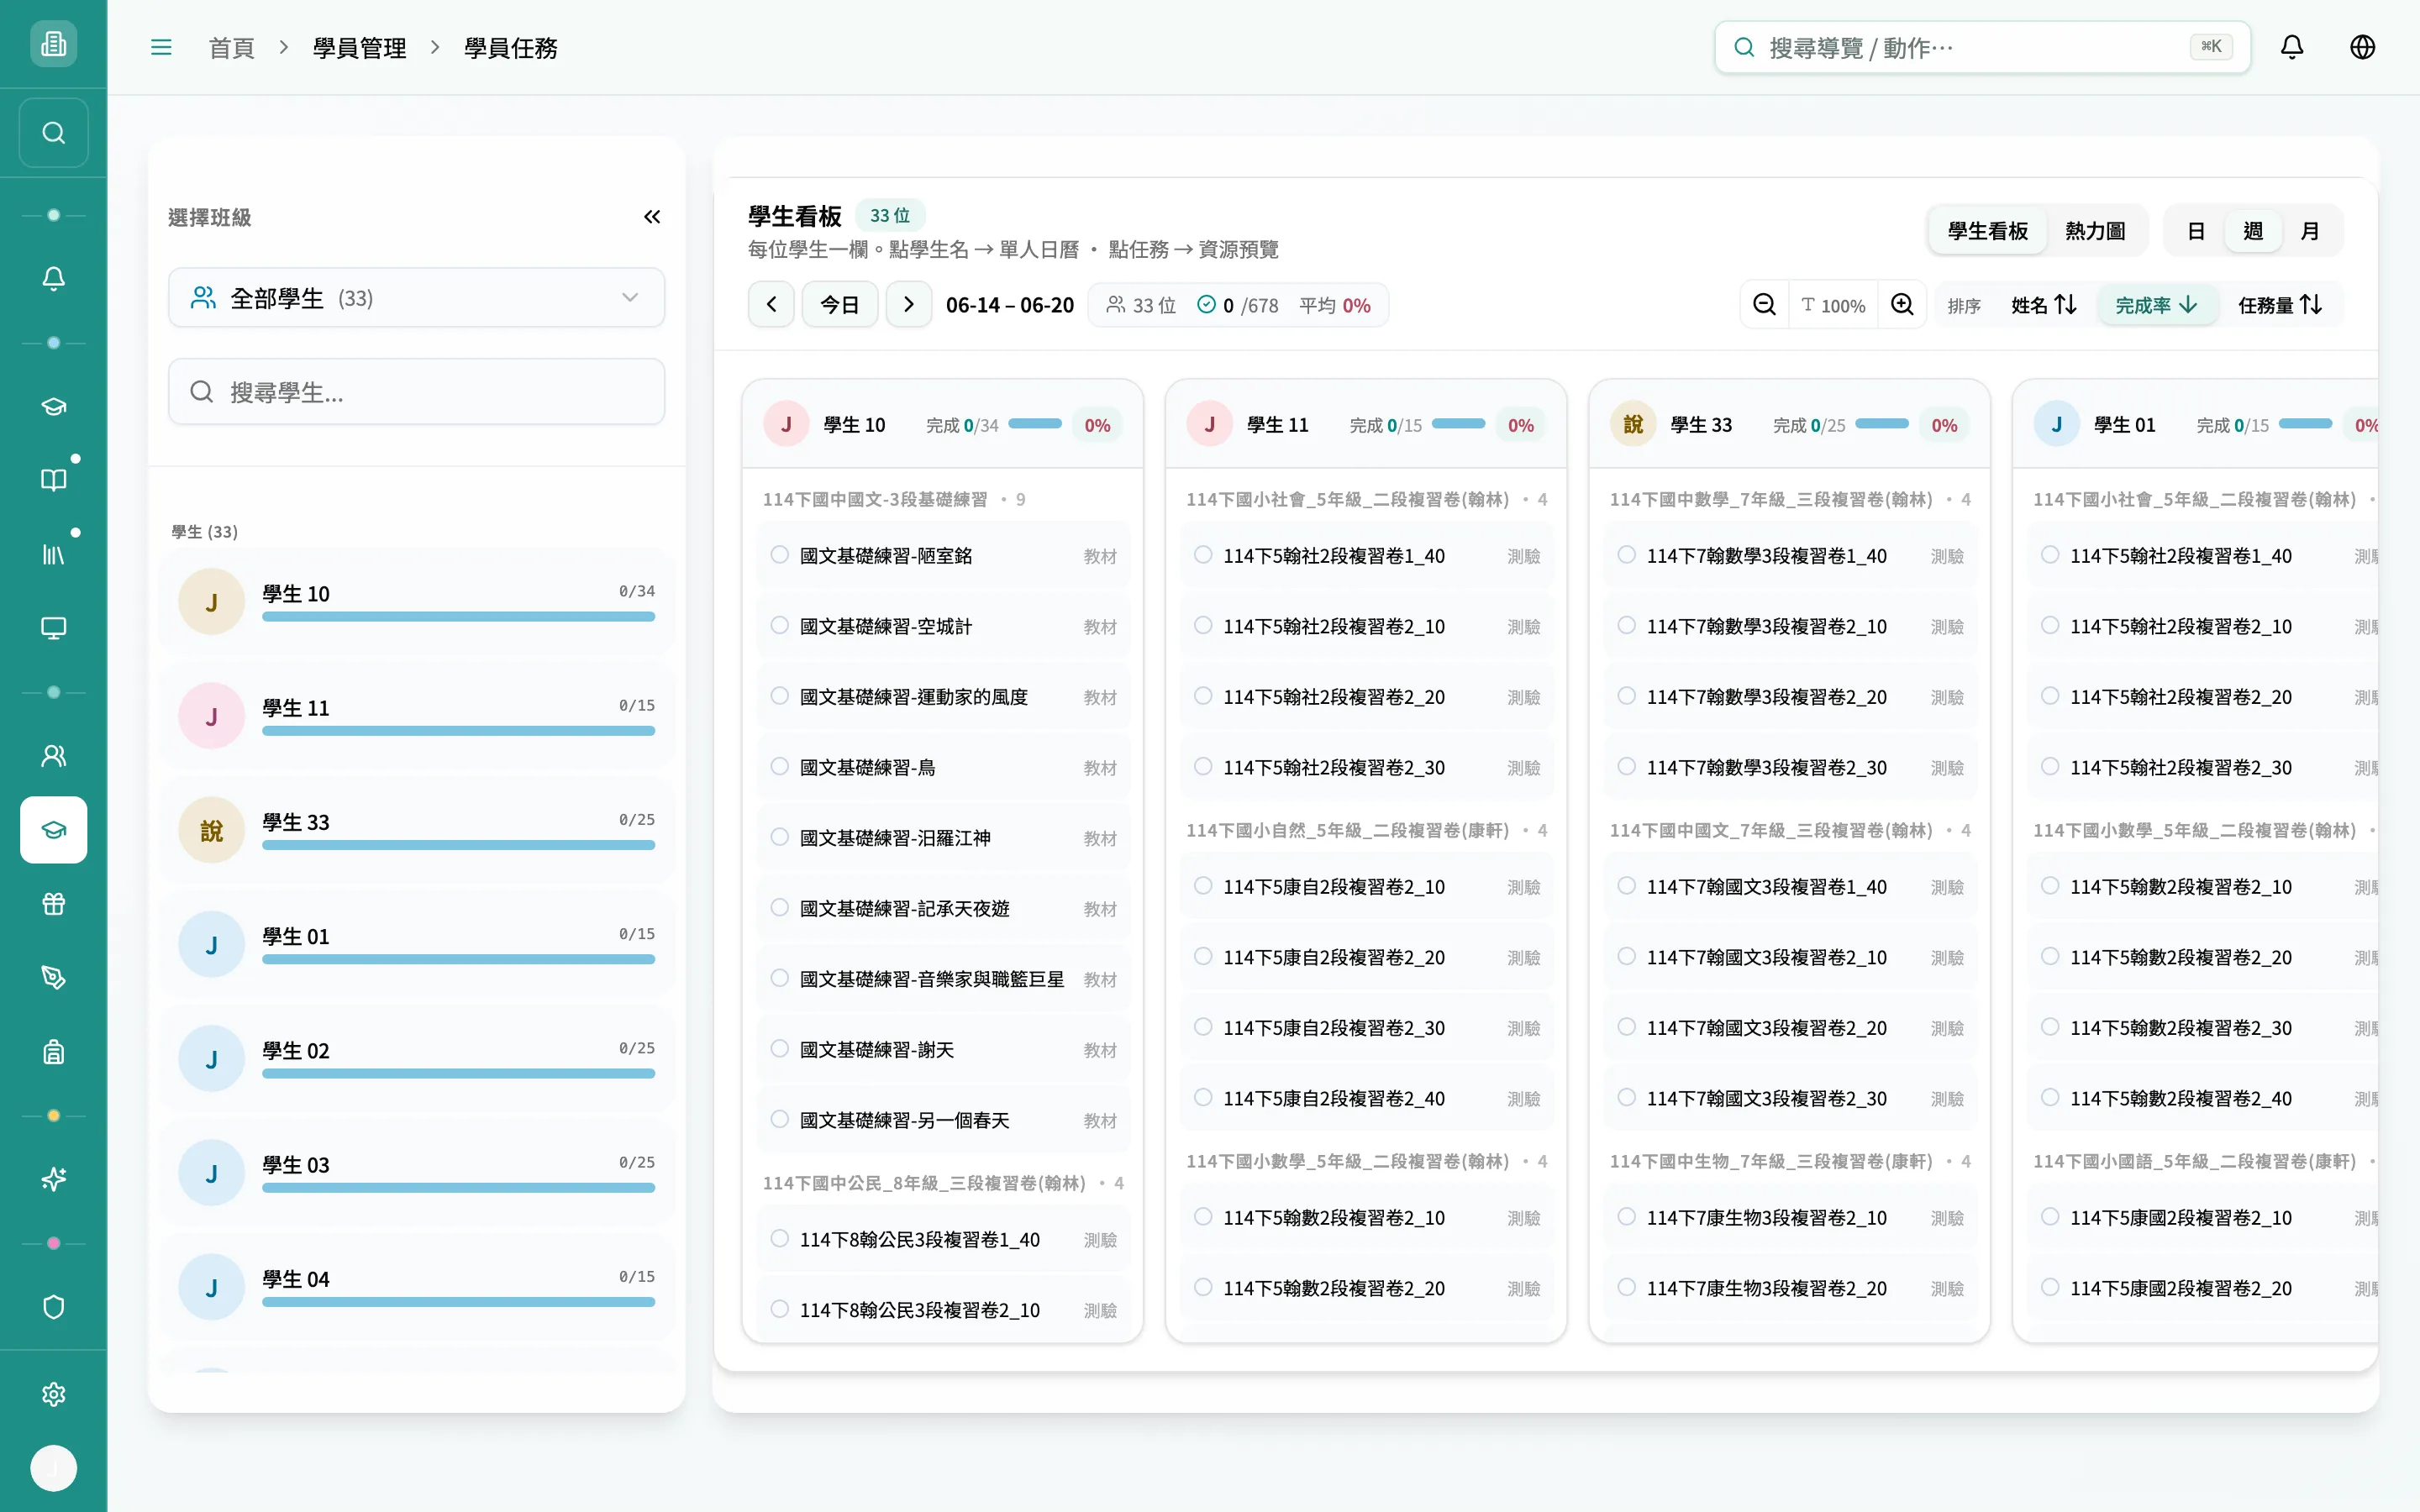This screenshot has width=2420, height=1512.
Task: Sort by 任務量
Action: point(2279,305)
